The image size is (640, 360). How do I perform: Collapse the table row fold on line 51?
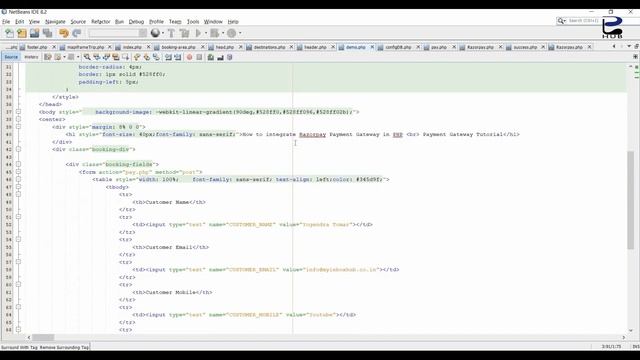coord(18,217)
